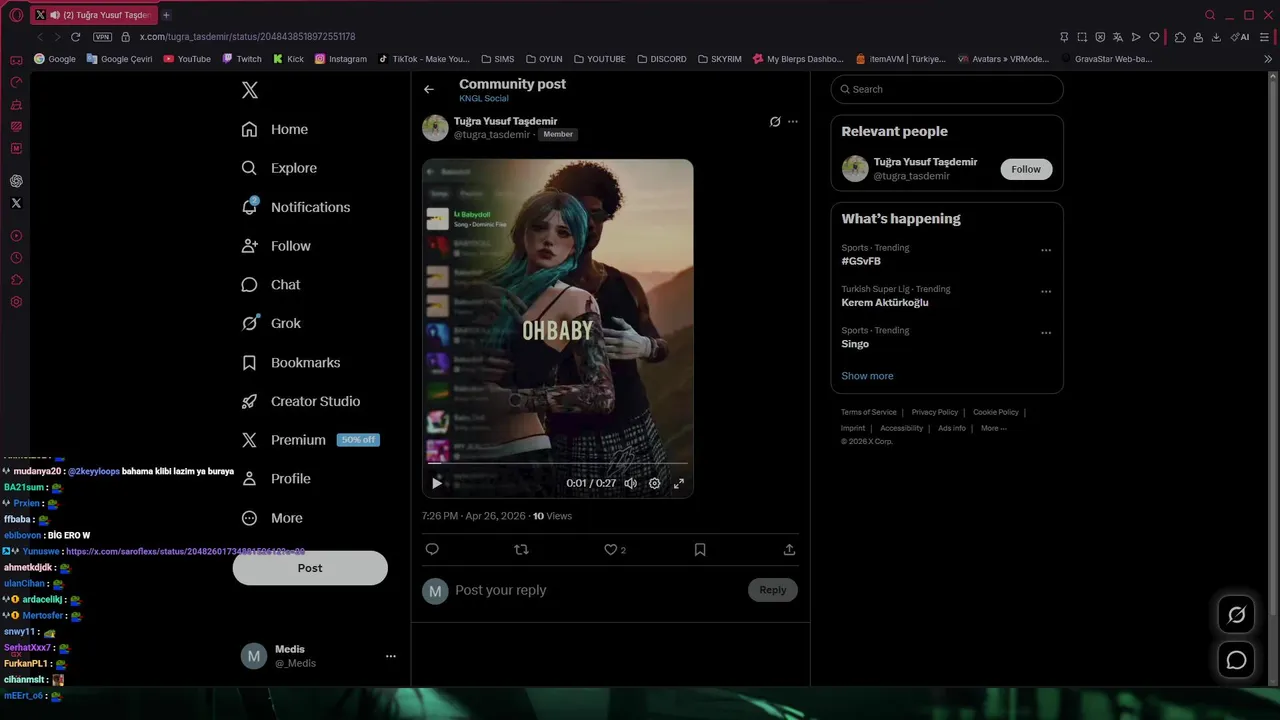Click the Post your reply field
The width and height of the screenshot is (1280, 720).
pos(598,590)
